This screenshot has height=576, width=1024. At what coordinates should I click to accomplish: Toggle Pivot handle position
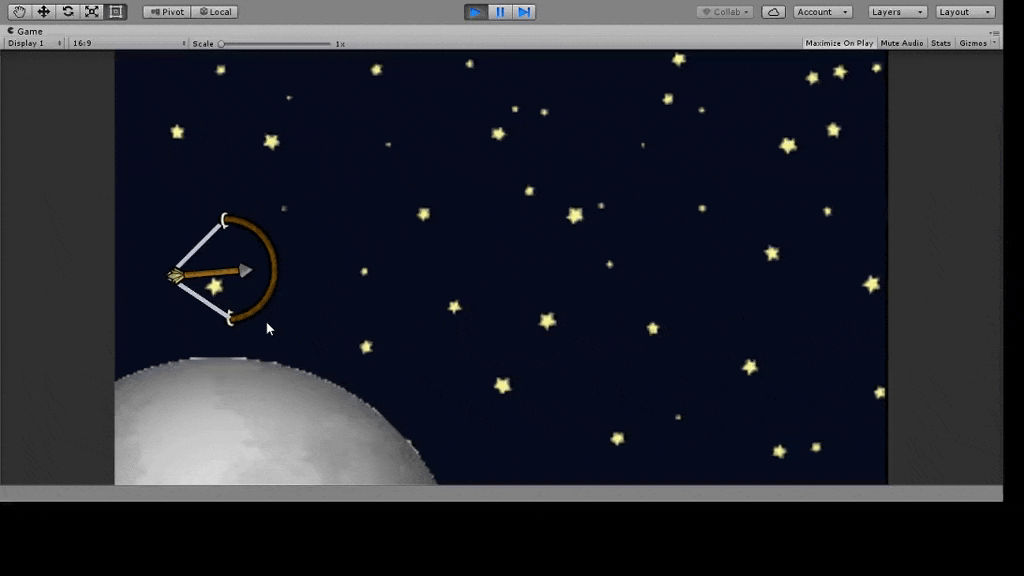click(167, 12)
